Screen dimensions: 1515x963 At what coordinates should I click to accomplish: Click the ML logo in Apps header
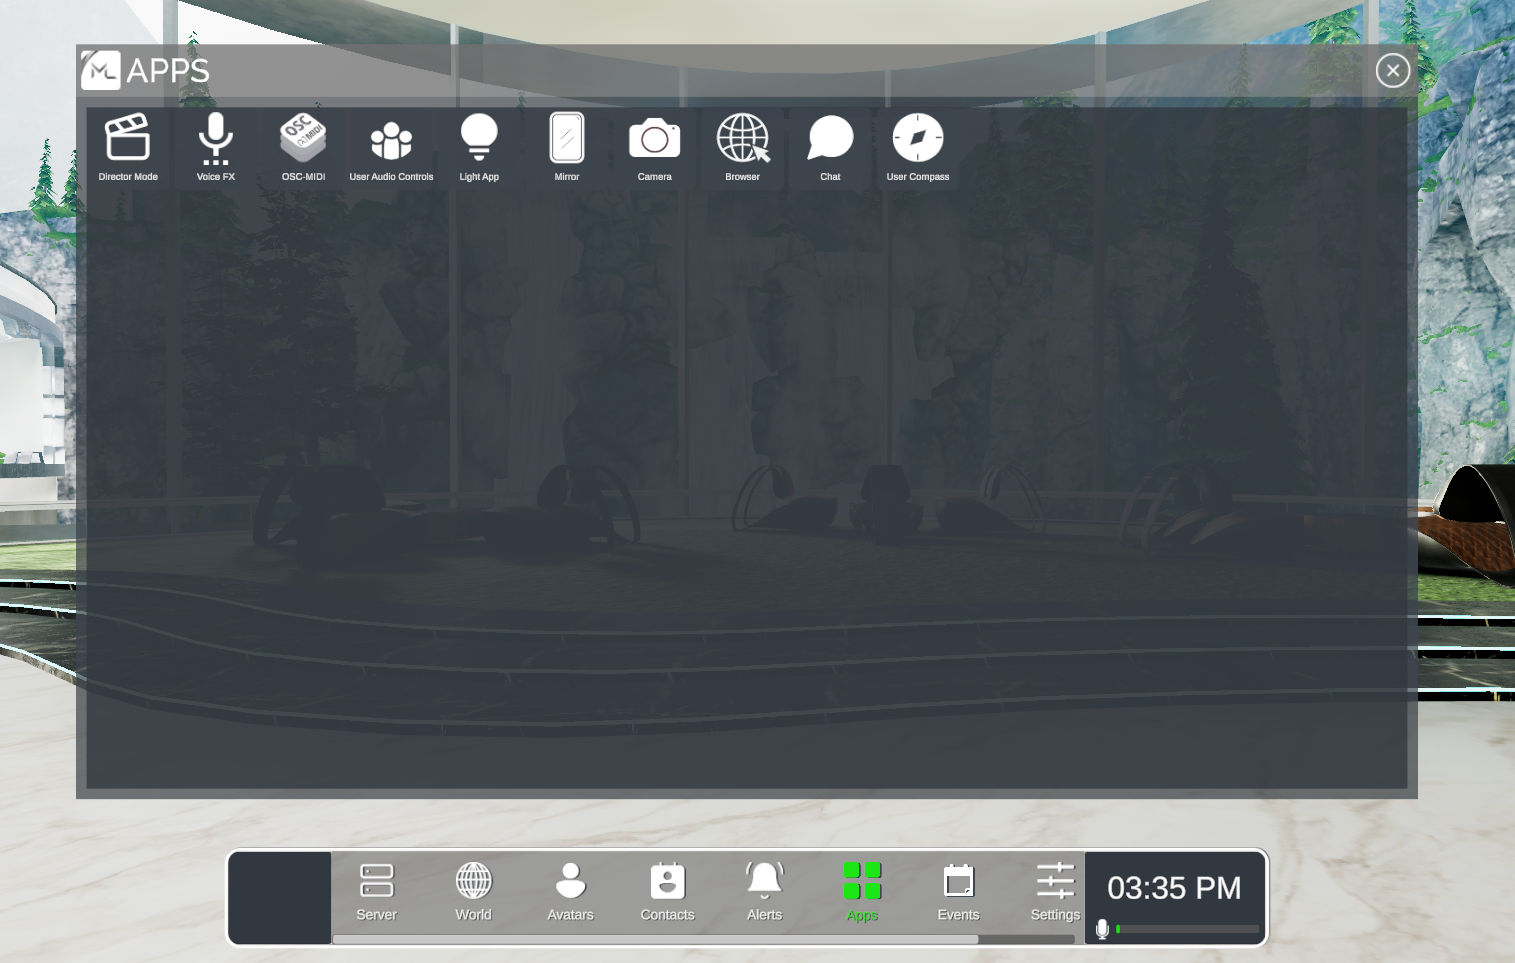(101, 70)
